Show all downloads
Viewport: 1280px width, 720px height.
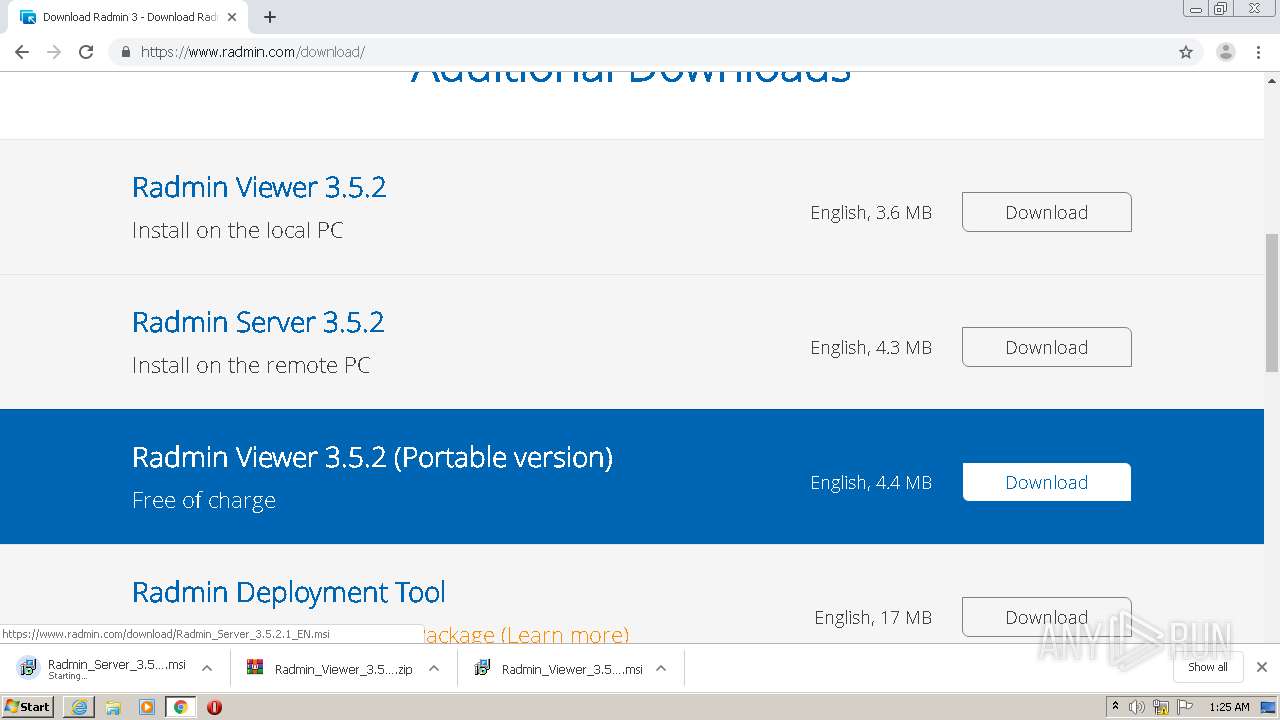pos(1208,667)
